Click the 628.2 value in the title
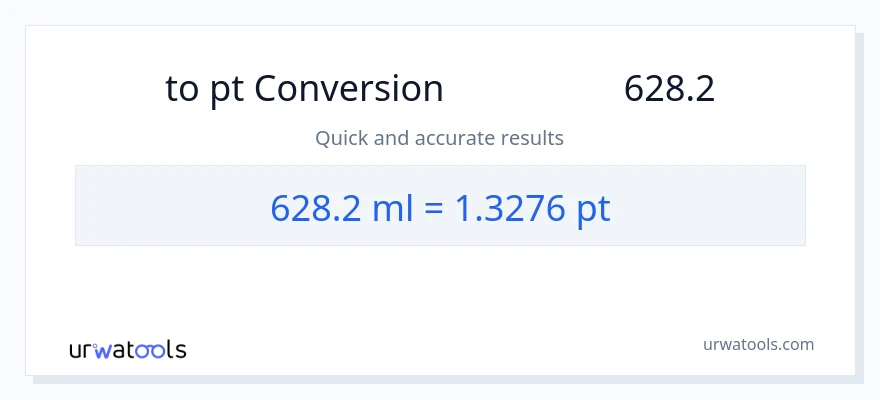Screen dimensions: 880x400 coord(669,89)
